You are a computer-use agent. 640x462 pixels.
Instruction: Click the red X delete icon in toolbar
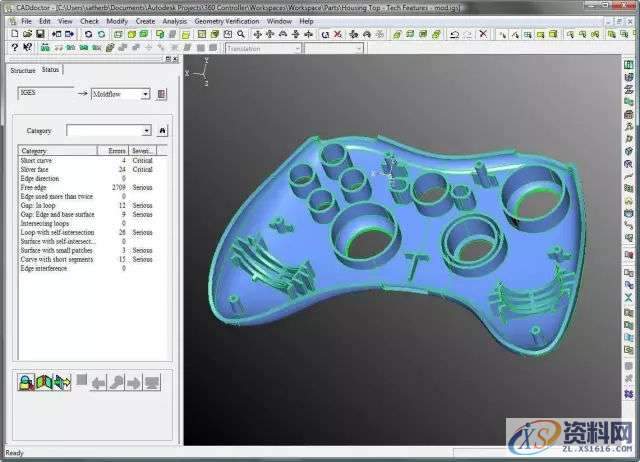(338, 34)
